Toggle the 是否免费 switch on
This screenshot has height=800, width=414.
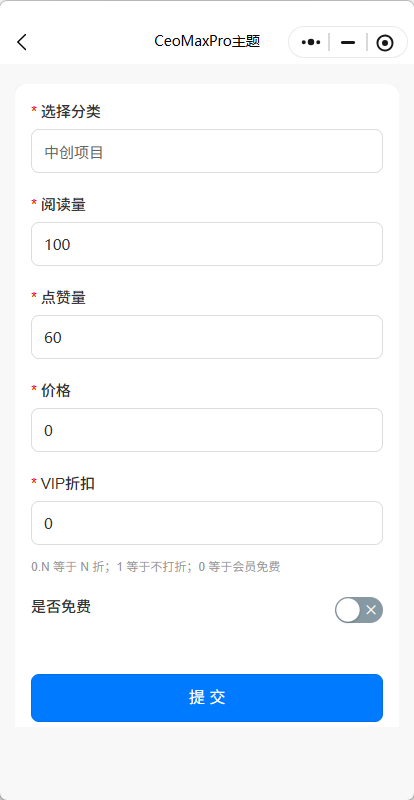click(x=359, y=610)
